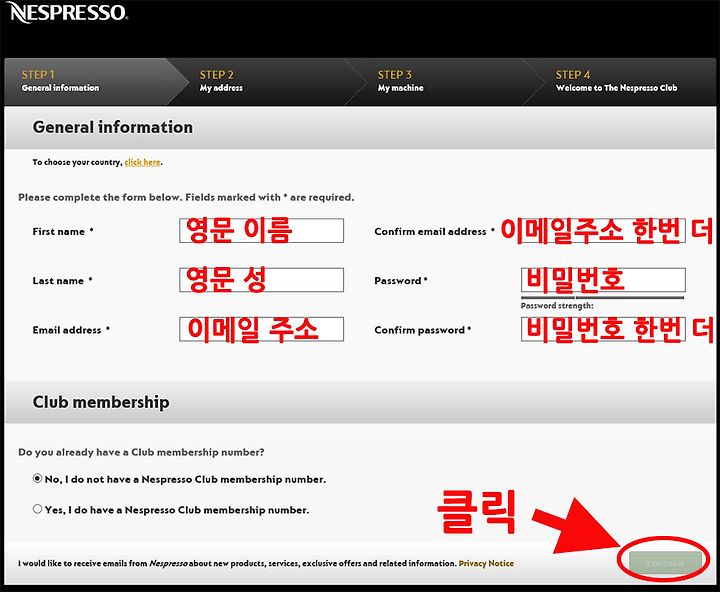This screenshot has height=592, width=720.
Task: Open the Privacy Notice link
Action: [486, 564]
